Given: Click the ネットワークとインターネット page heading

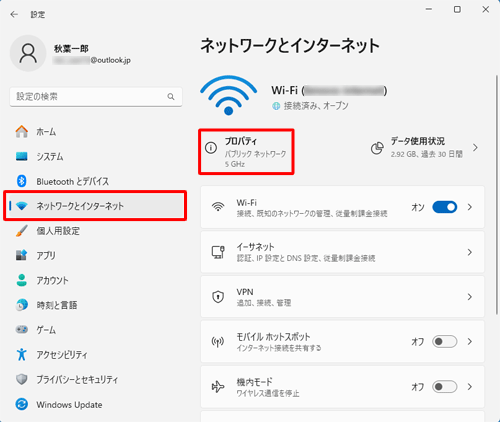Looking at the screenshot, I should tap(290, 46).
